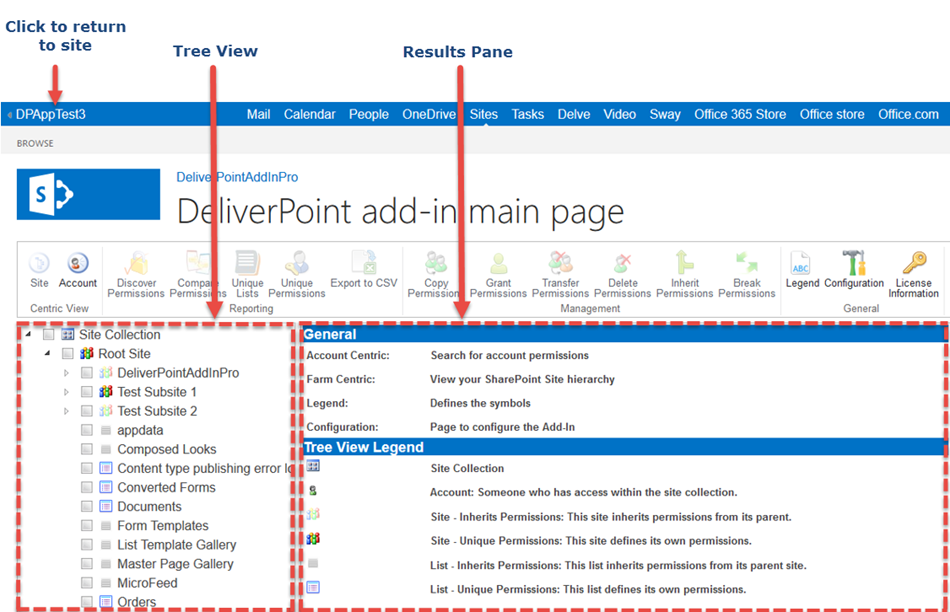Check the Composed Looks checkbox
950x612 pixels.
click(87, 449)
